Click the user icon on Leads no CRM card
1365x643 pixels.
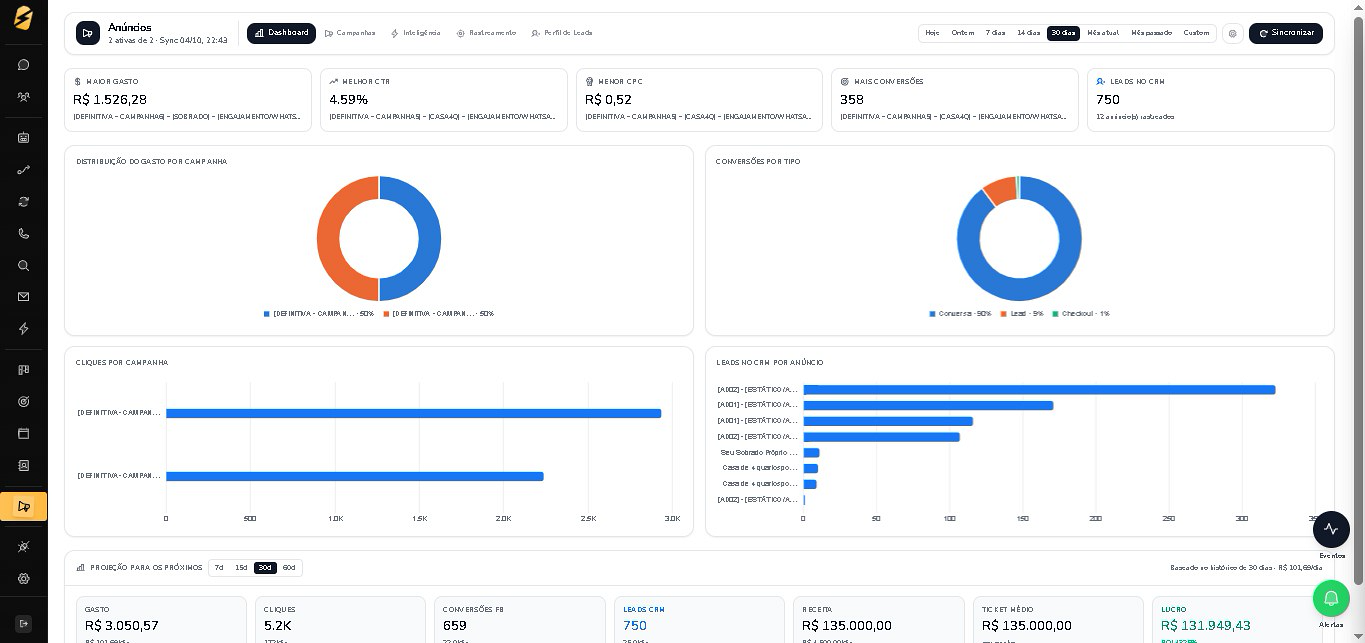pos(1101,82)
